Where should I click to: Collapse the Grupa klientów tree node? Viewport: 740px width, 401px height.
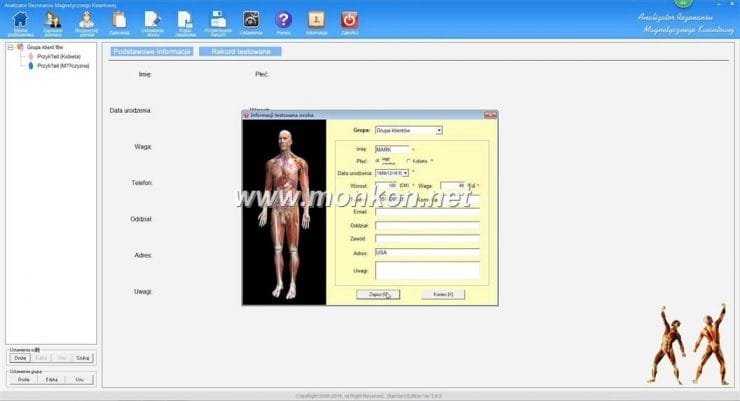[10, 47]
